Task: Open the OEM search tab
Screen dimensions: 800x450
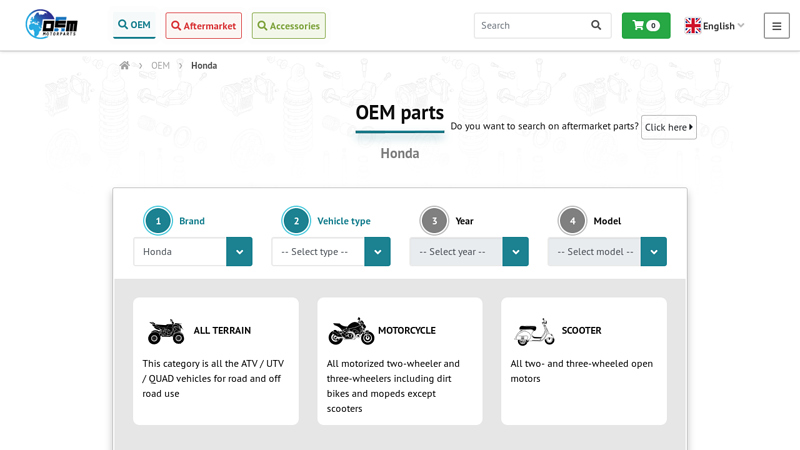Action: coord(134,25)
